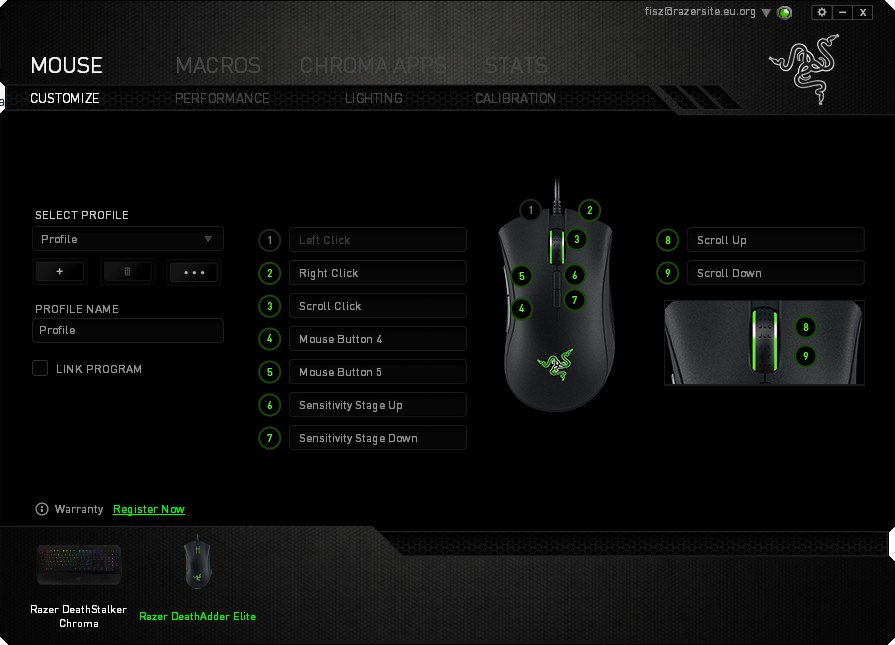
Task: Open the profile options ellipsis button
Action: (193, 272)
